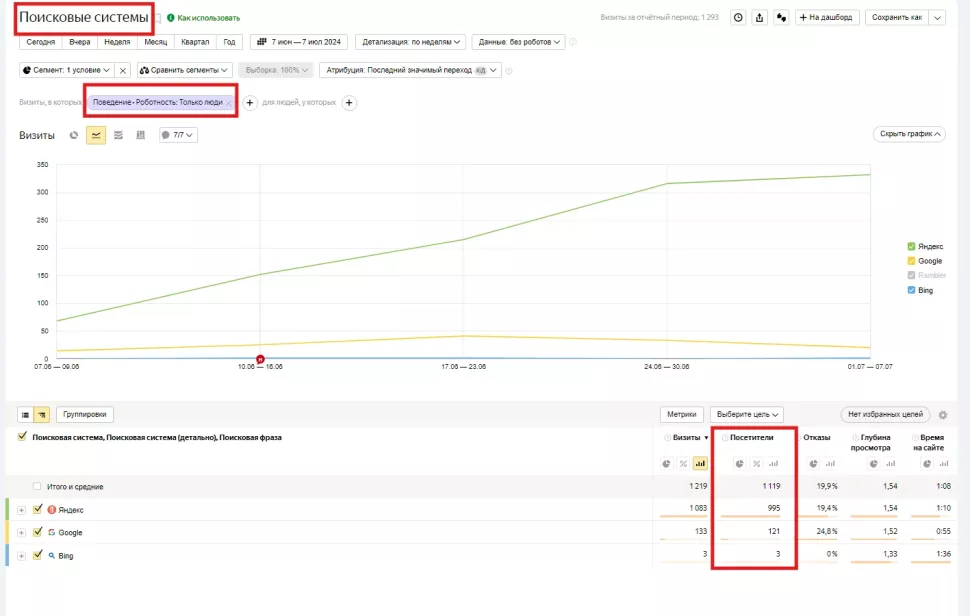Click the report history clock icon
The height and width of the screenshot is (616, 970).
tap(738, 17)
